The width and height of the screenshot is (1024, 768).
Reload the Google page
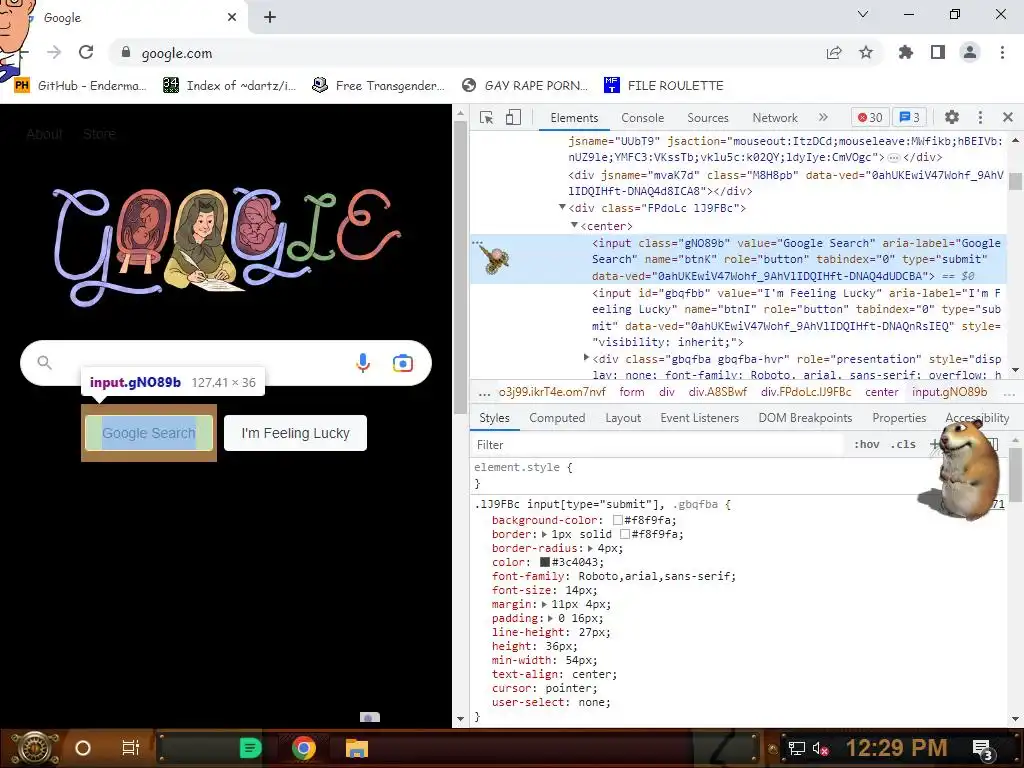click(86, 52)
